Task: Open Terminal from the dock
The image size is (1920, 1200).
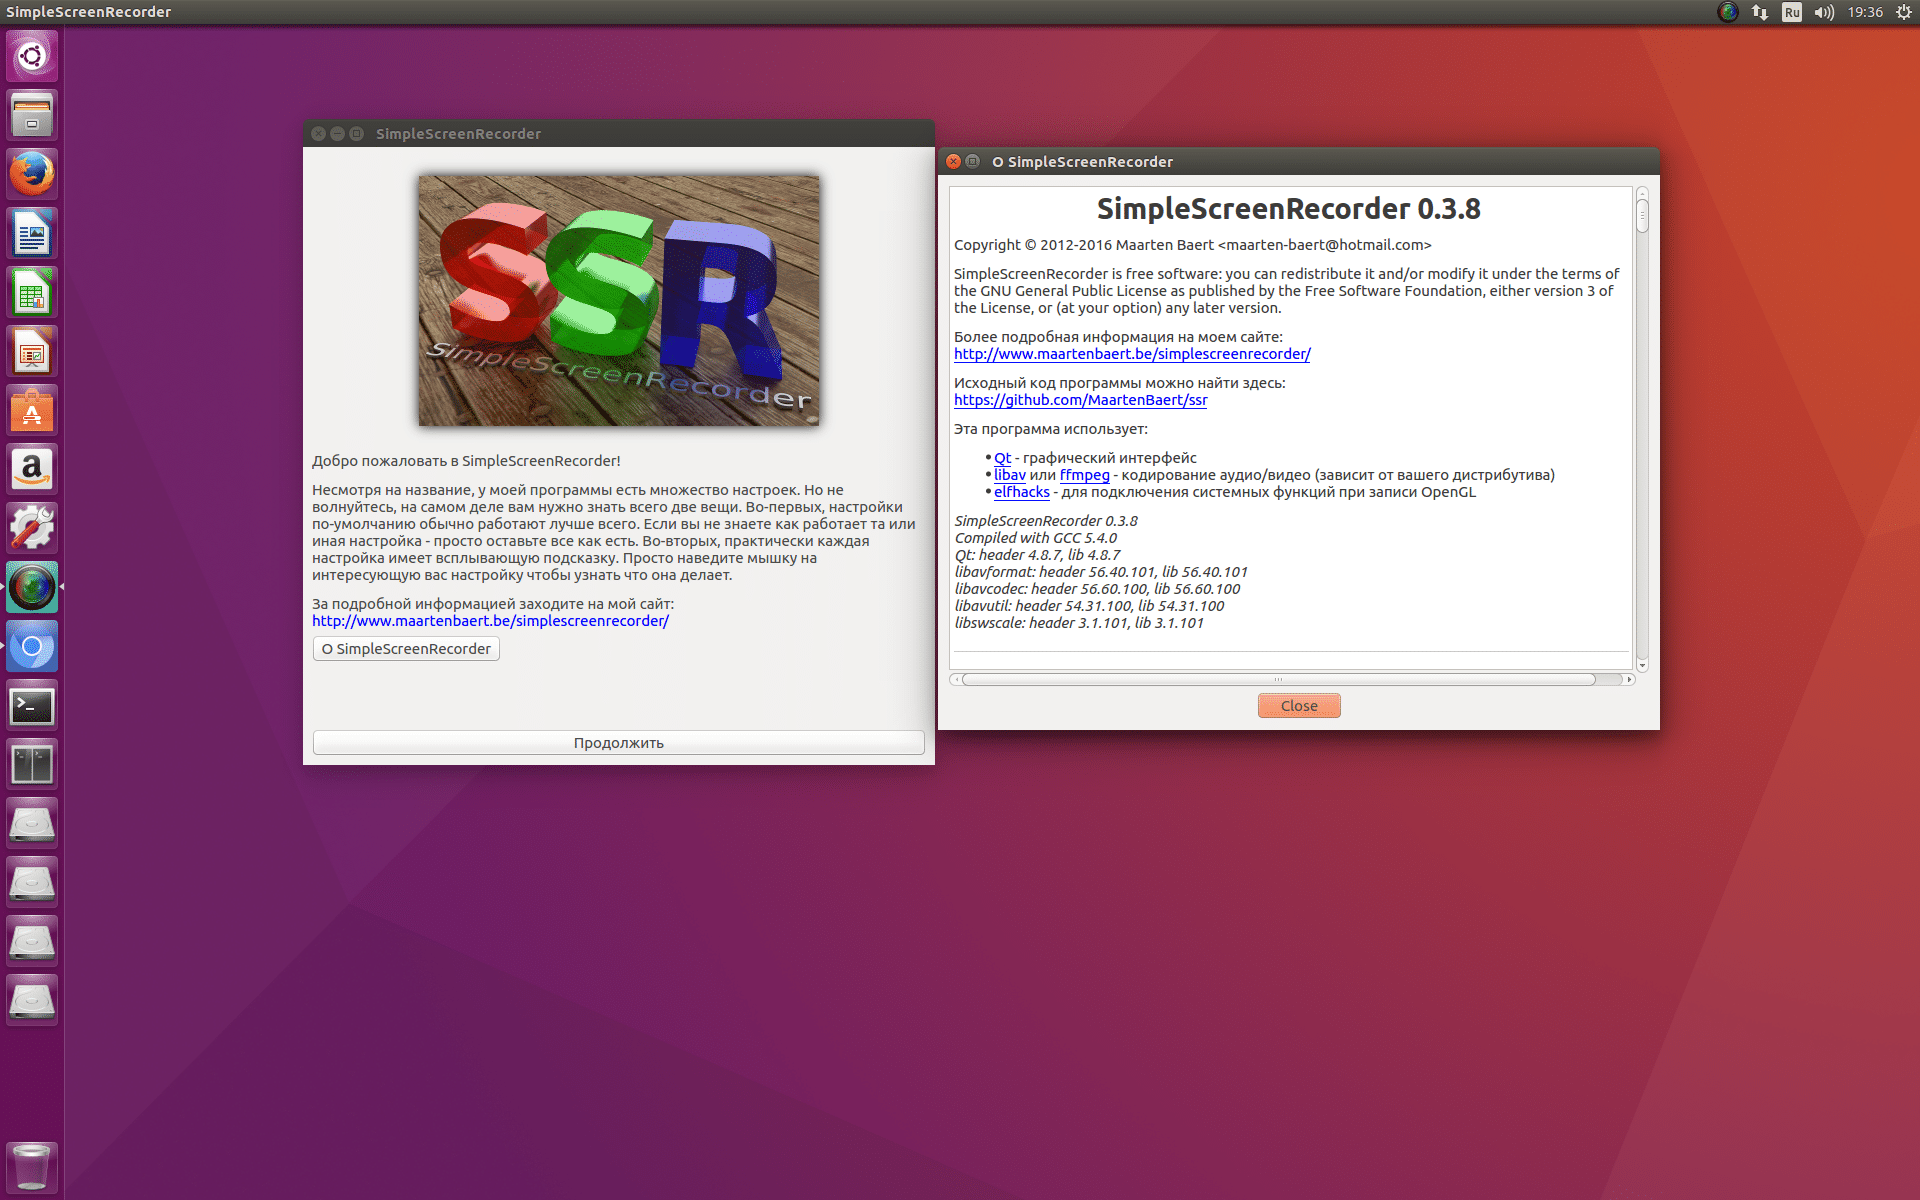Action: [32, 705]
